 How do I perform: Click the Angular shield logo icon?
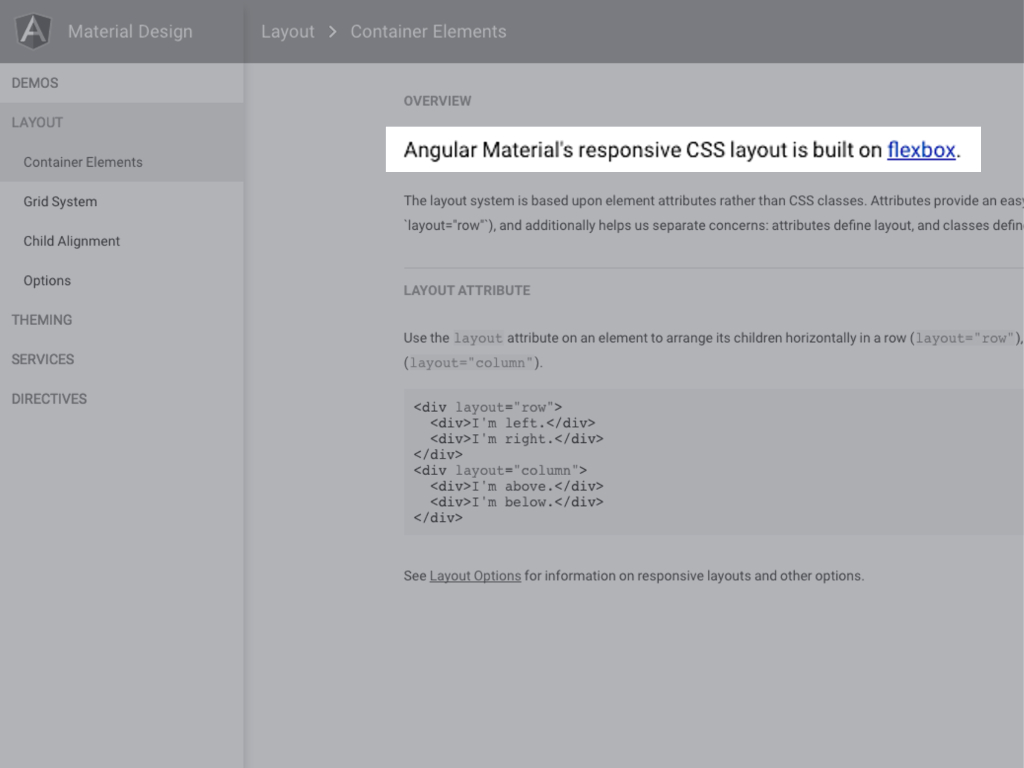(33, 31)
